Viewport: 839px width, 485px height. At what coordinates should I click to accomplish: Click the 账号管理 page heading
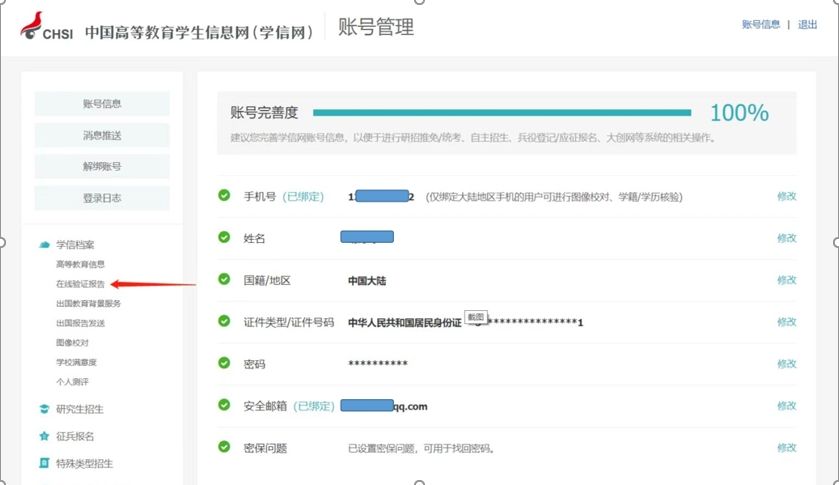click(376, 27)
